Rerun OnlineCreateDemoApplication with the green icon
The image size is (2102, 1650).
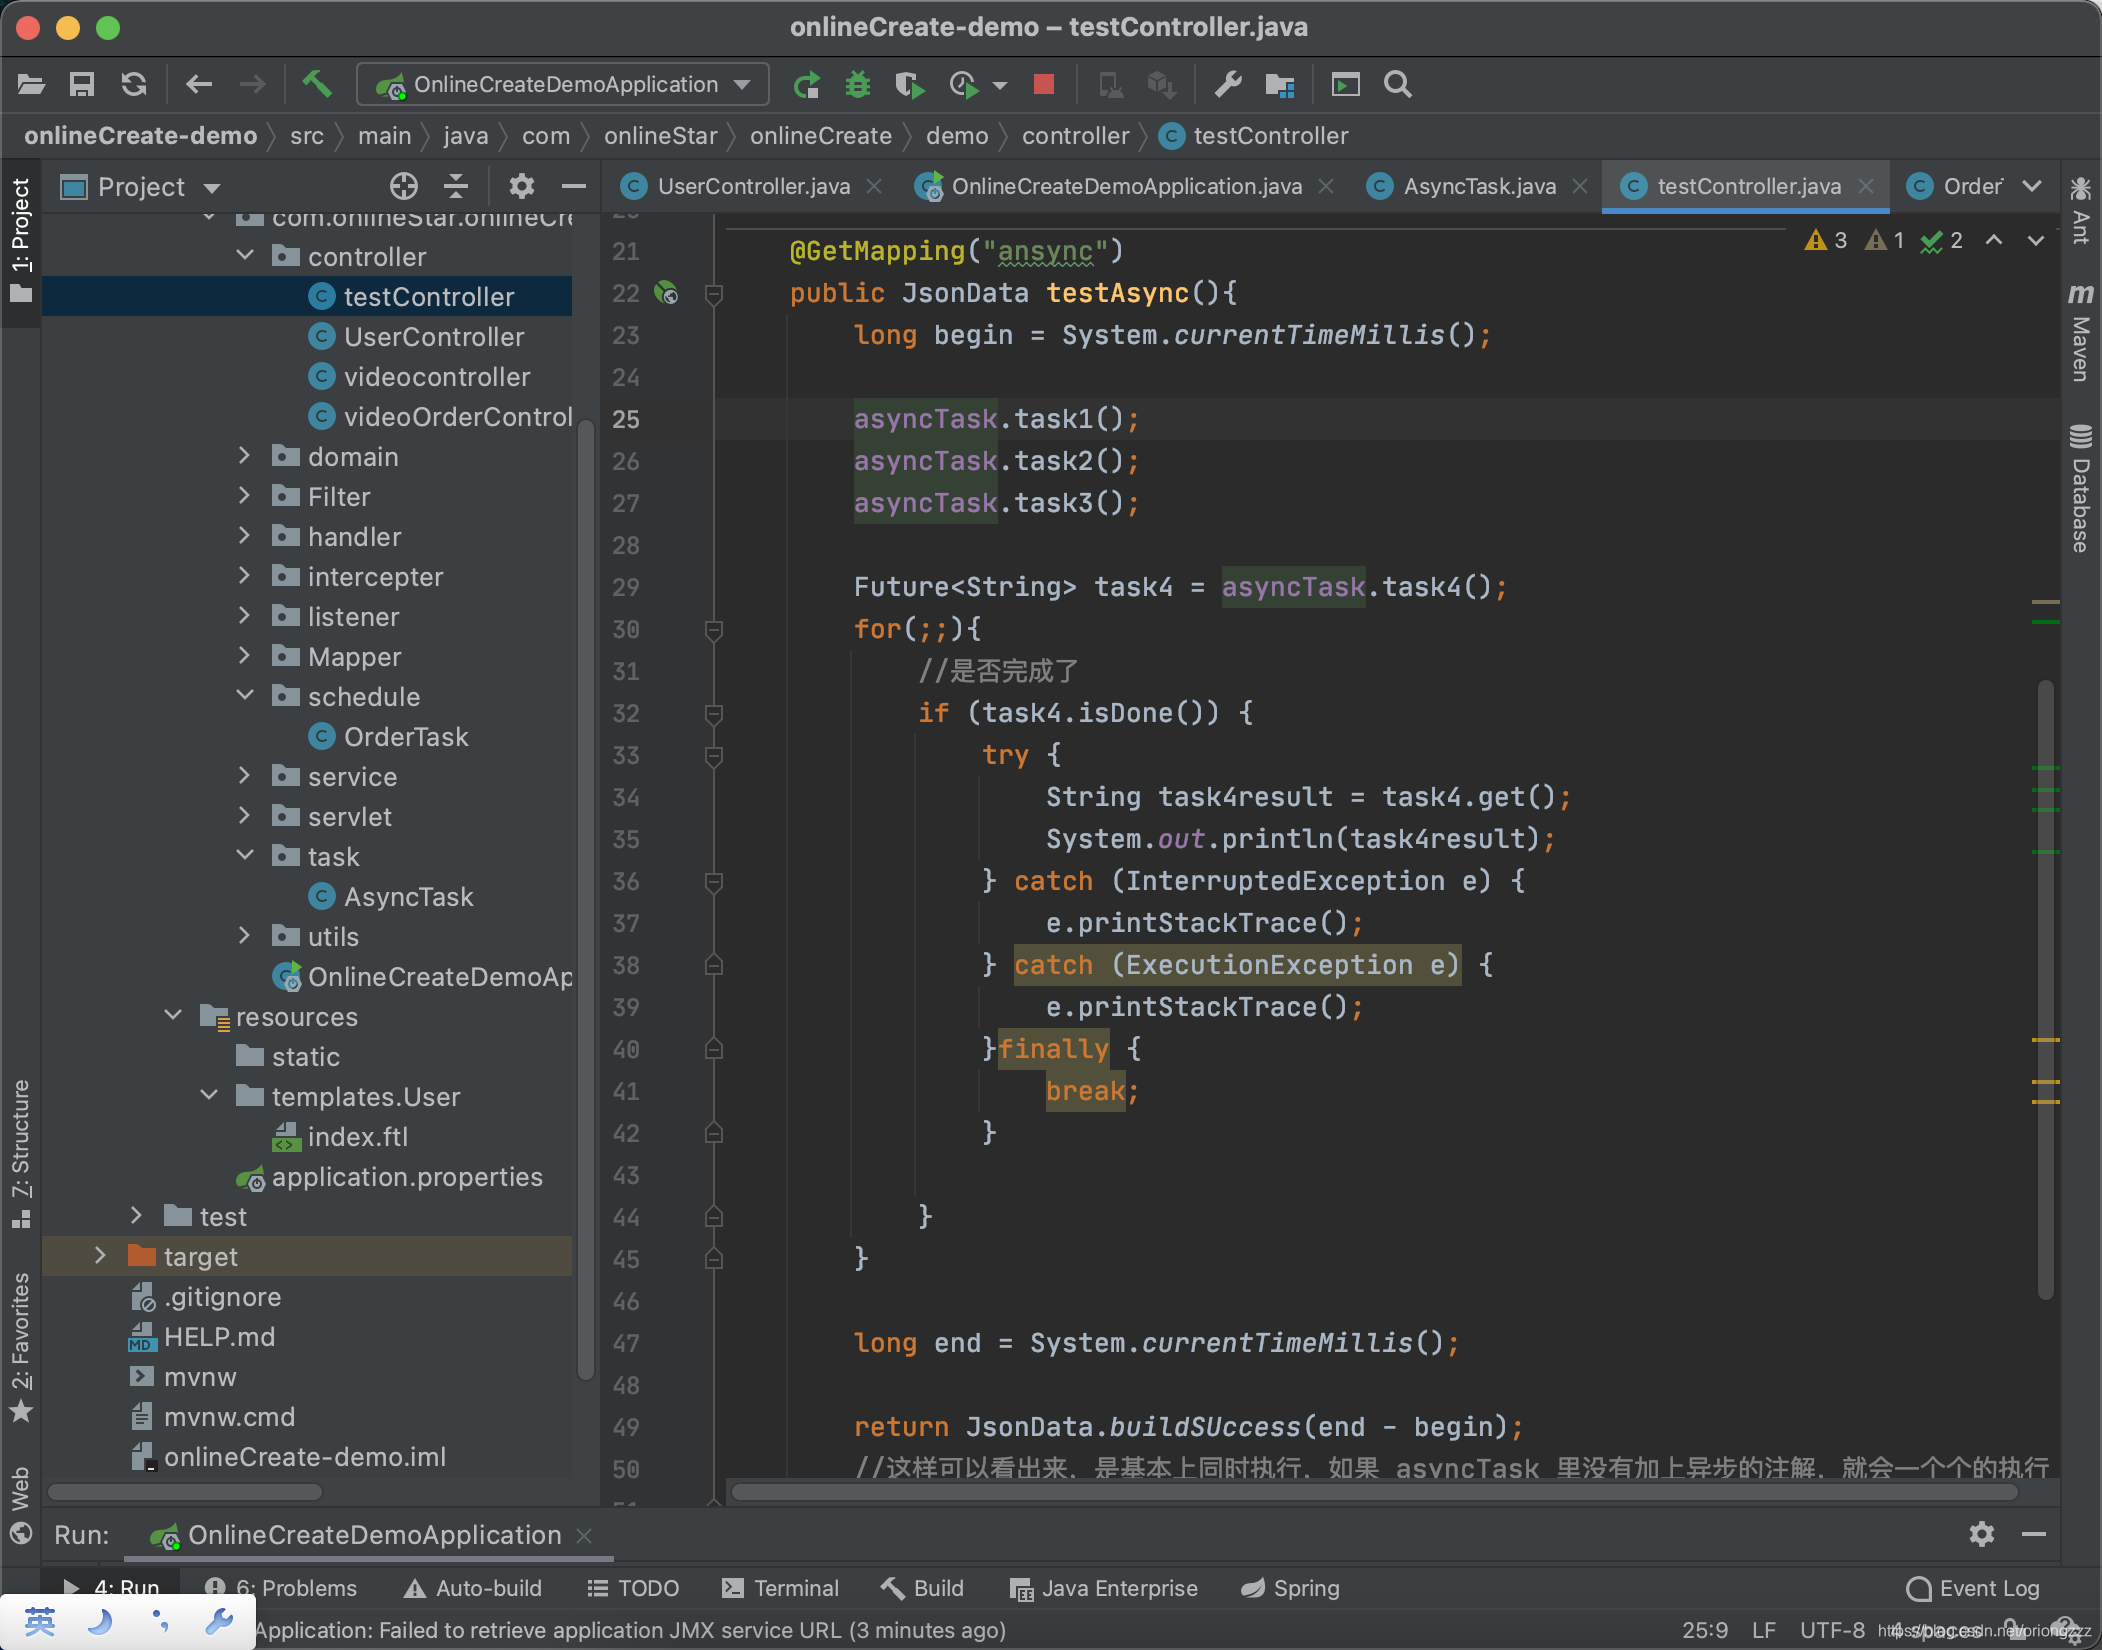coord(806,85)
